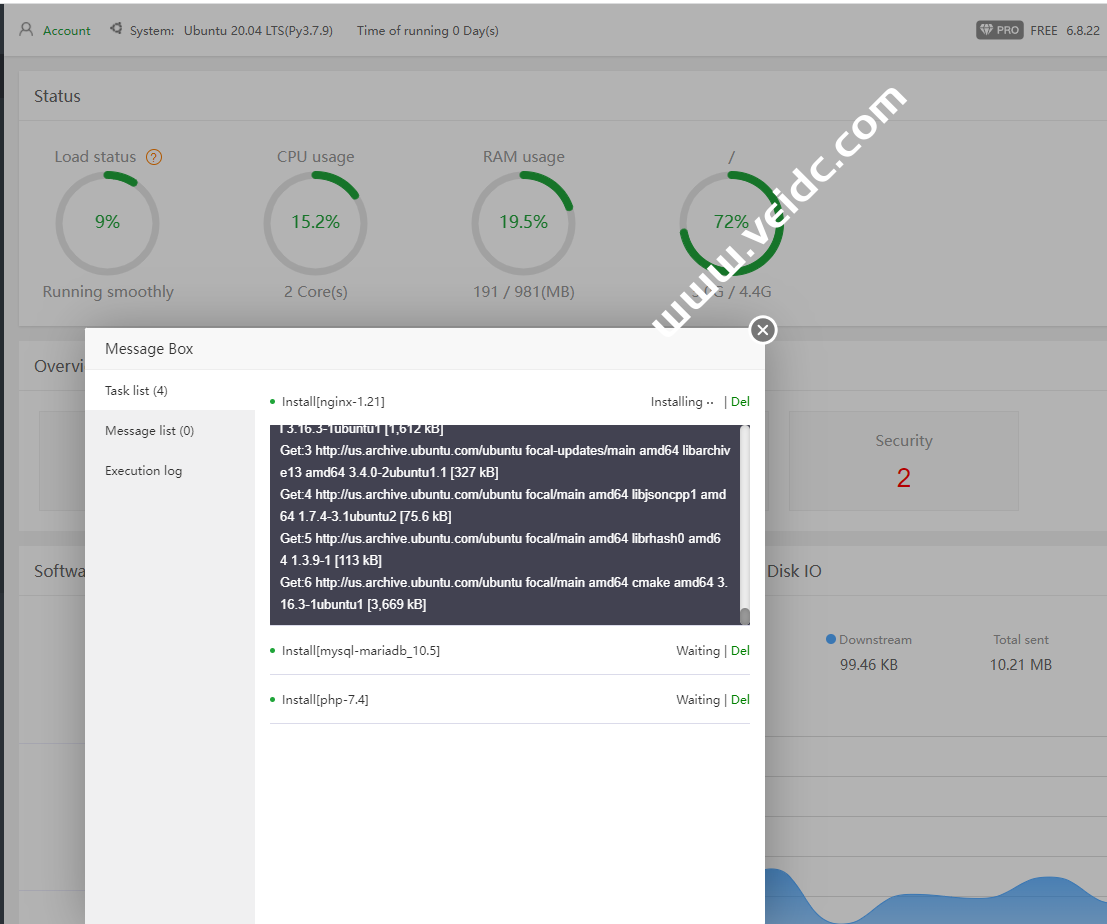1107x924 pixels.
Task: Click the Account user icon
Action: click(x=26, y=30)
